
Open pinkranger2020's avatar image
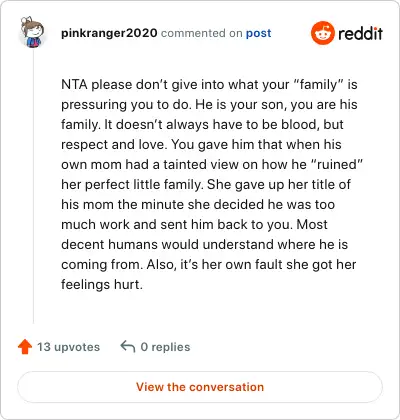[x=32, y=32]
